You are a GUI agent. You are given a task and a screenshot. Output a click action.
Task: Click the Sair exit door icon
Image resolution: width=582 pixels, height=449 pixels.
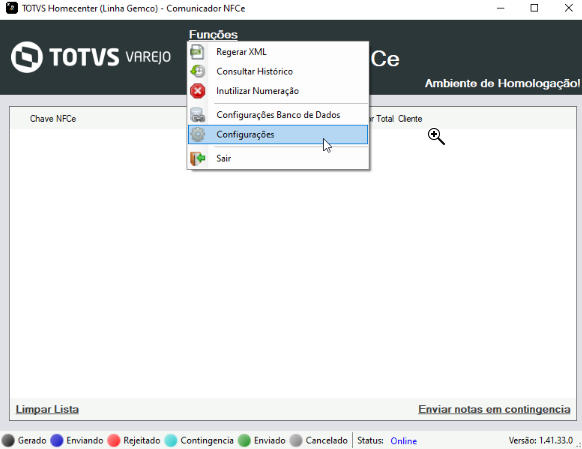[x=197, y=158]
